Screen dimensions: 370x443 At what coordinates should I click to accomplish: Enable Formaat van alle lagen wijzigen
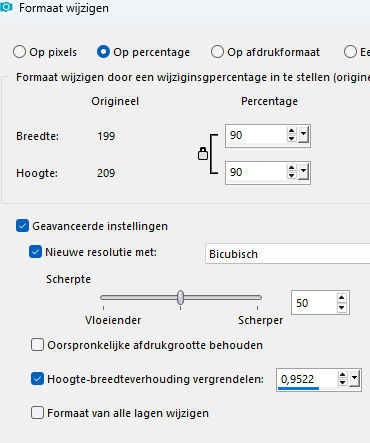[x=37, y=413]
